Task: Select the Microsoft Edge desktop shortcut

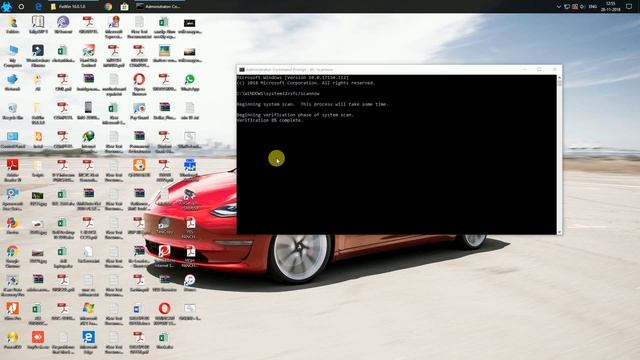Action: 89,342
